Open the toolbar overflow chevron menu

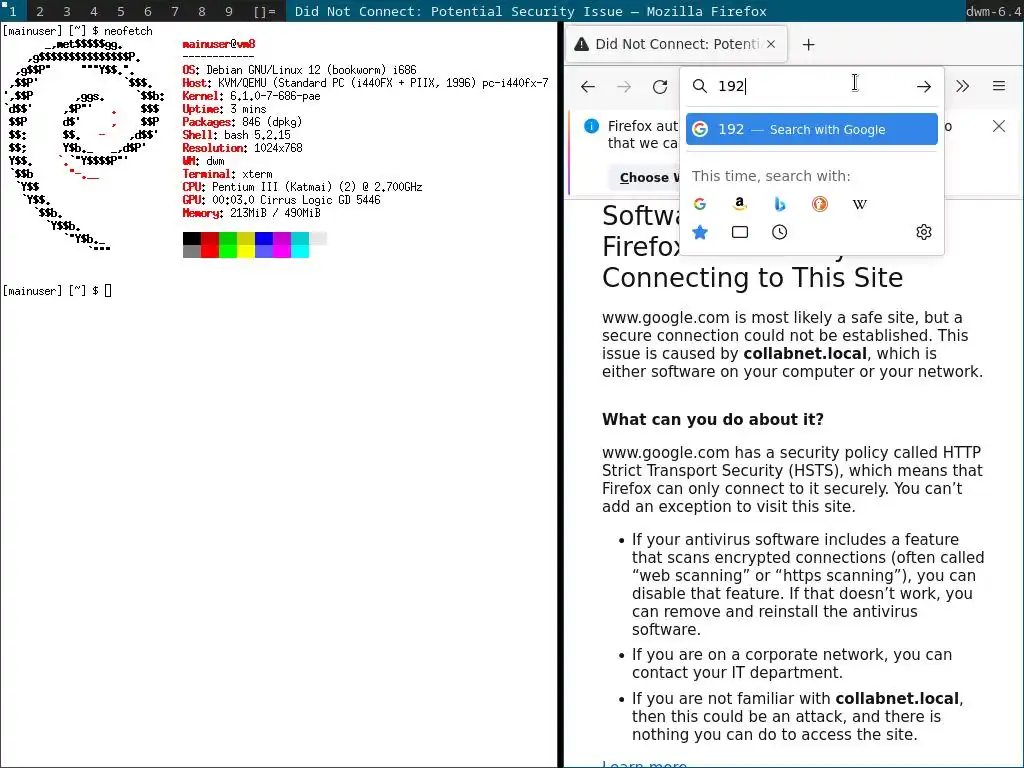963,86
